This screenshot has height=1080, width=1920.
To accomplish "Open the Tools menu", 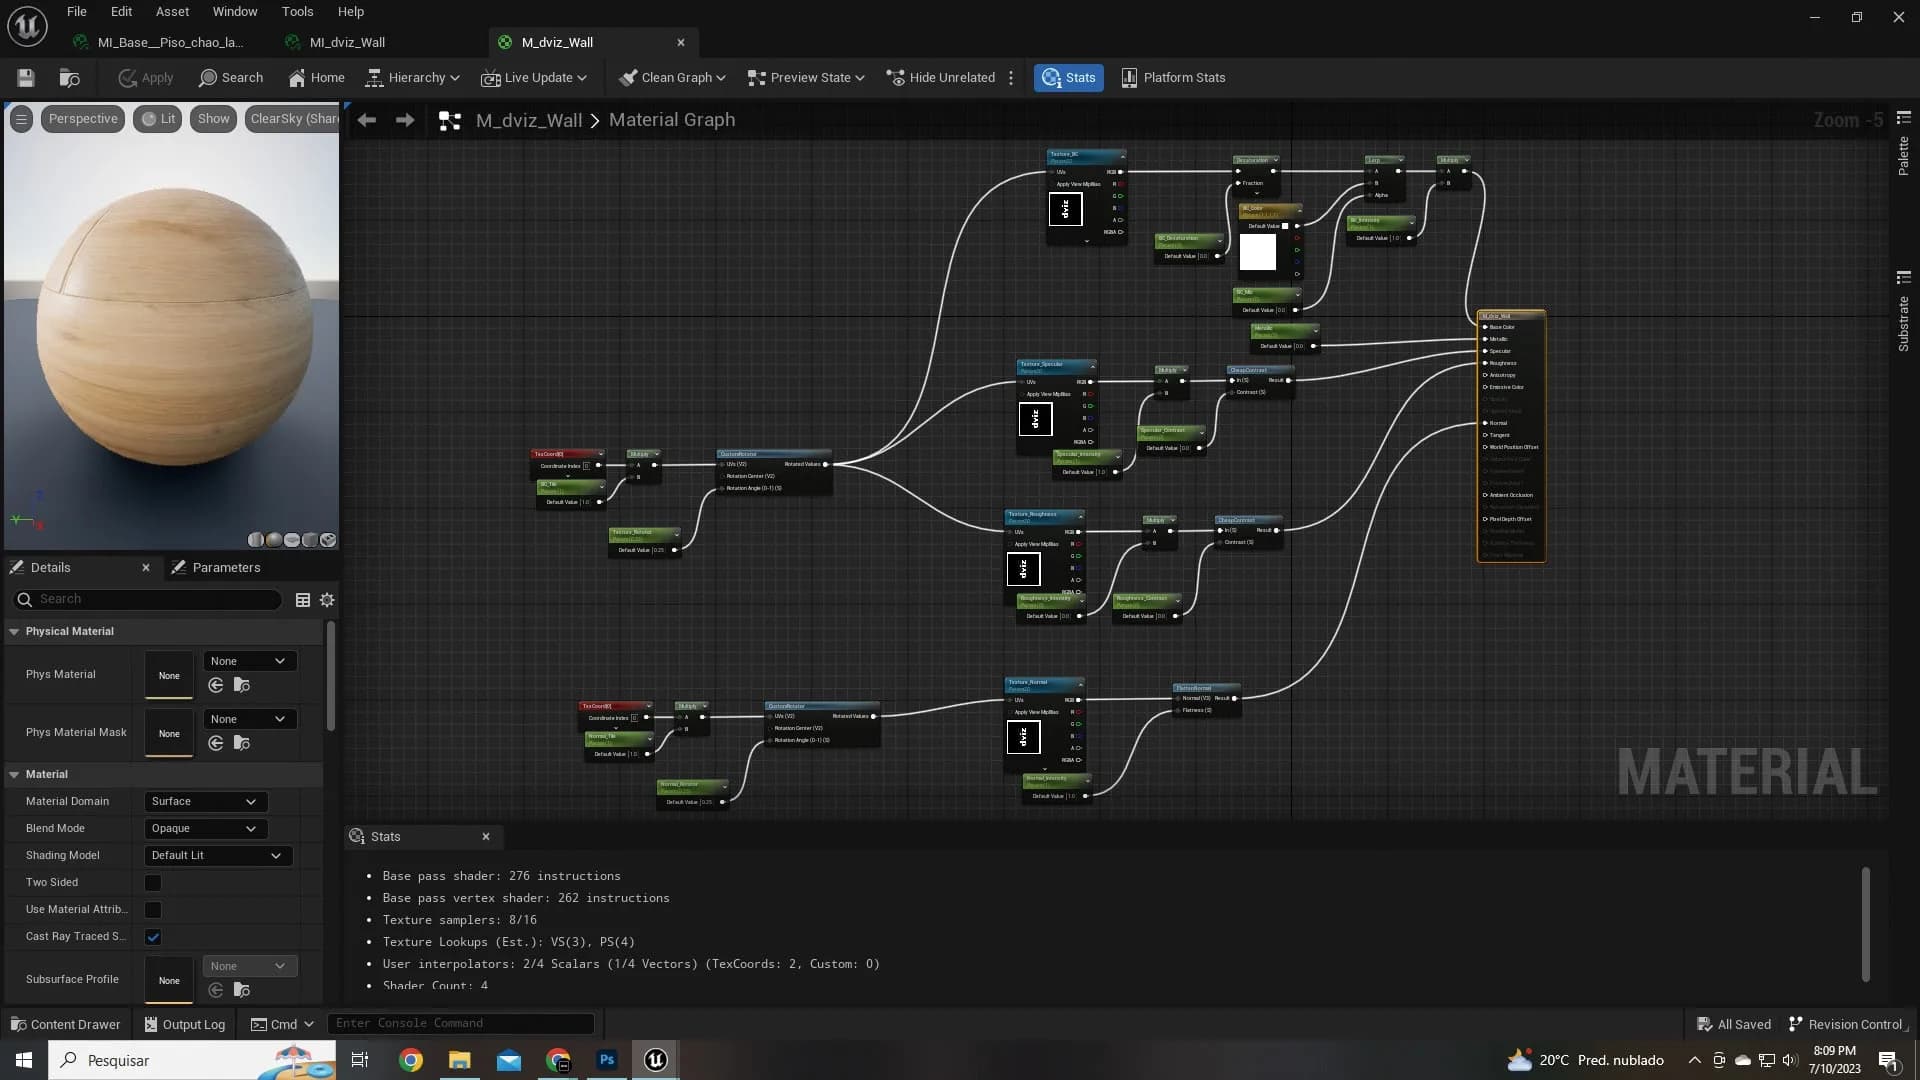I will pos(297,12).
